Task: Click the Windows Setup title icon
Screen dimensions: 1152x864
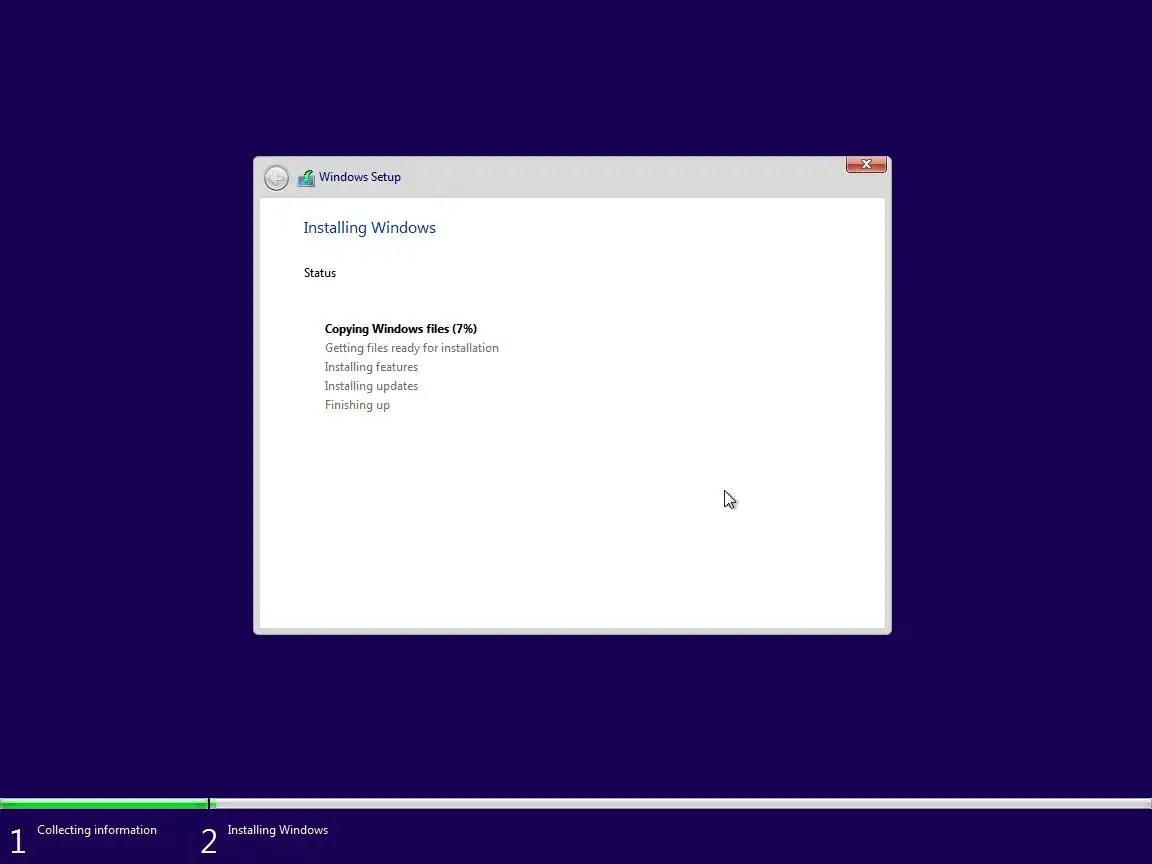Action: tap(306, 178)
